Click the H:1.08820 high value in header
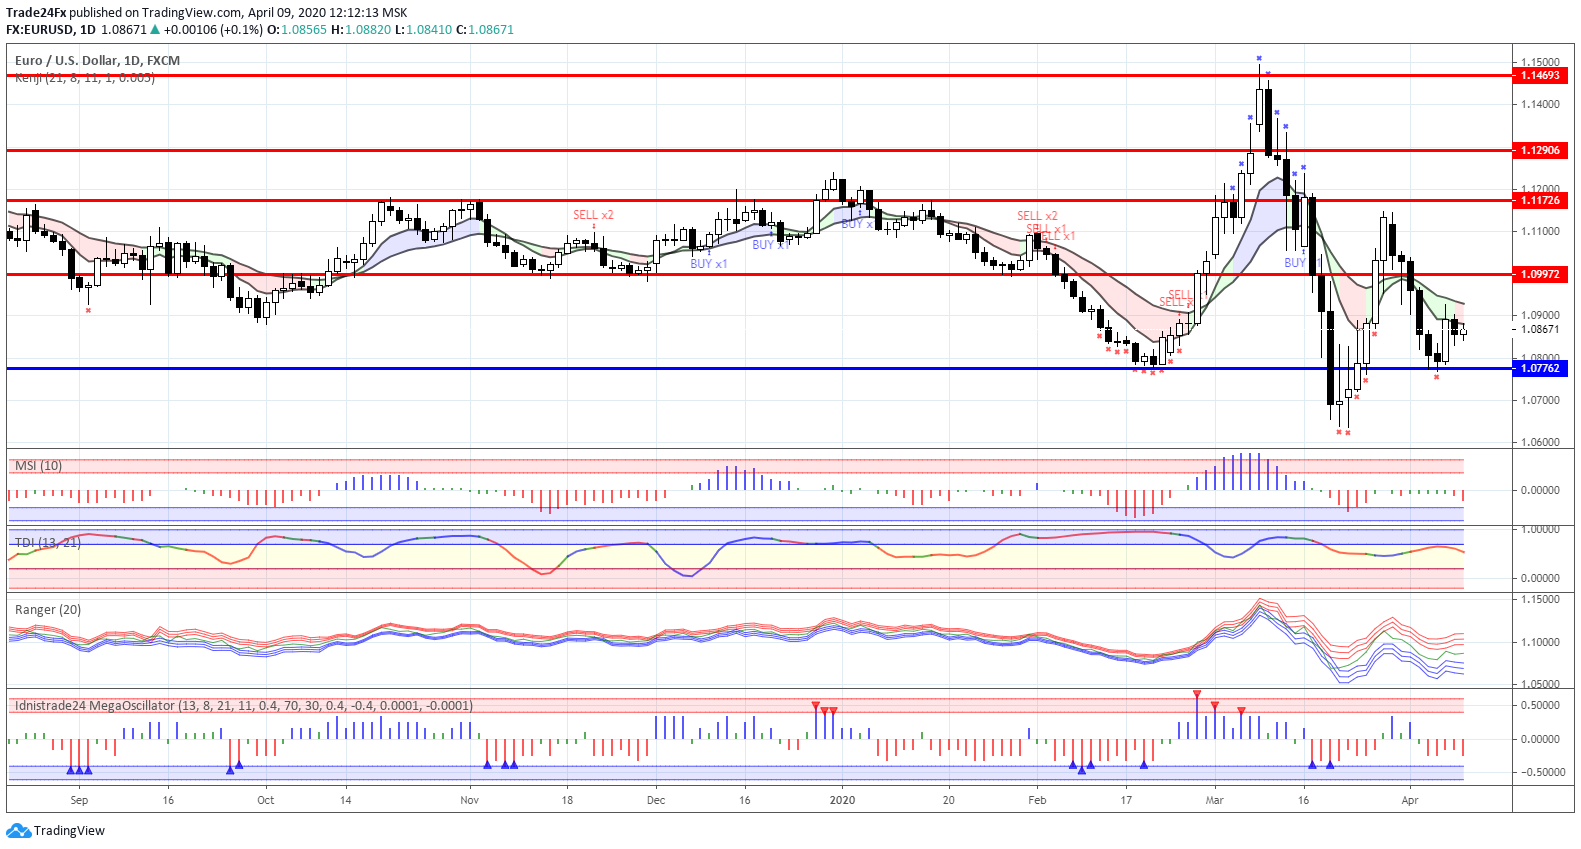 361,30
